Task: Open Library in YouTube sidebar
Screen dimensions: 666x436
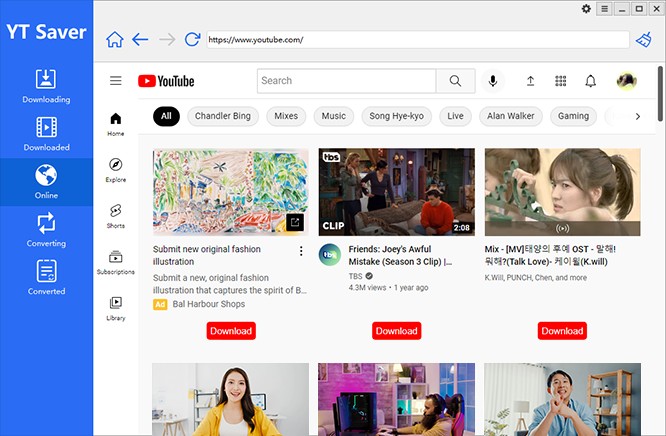Action: (116, 309)
